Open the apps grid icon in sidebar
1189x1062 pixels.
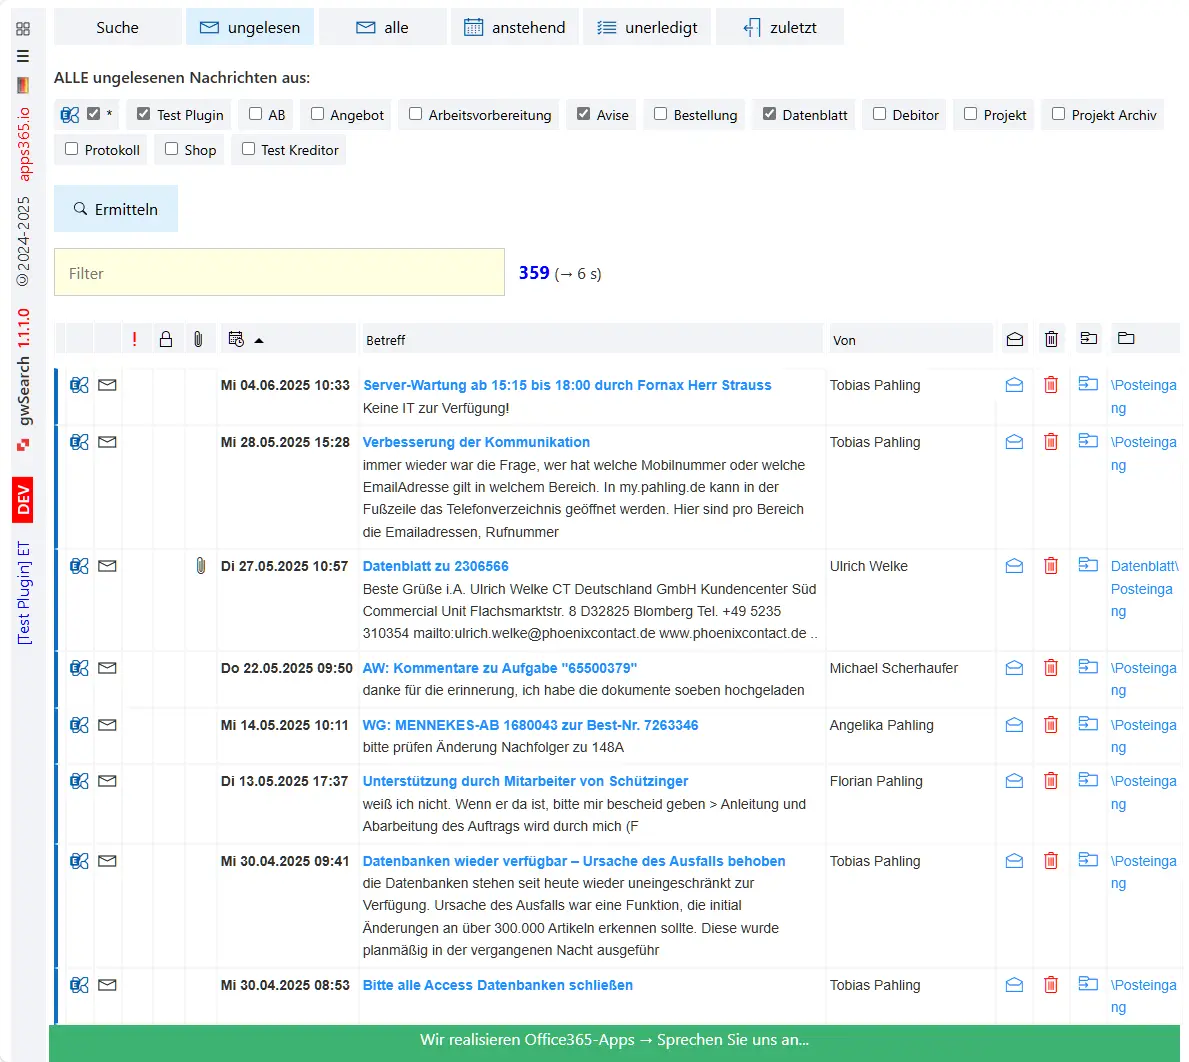(23, 29)
